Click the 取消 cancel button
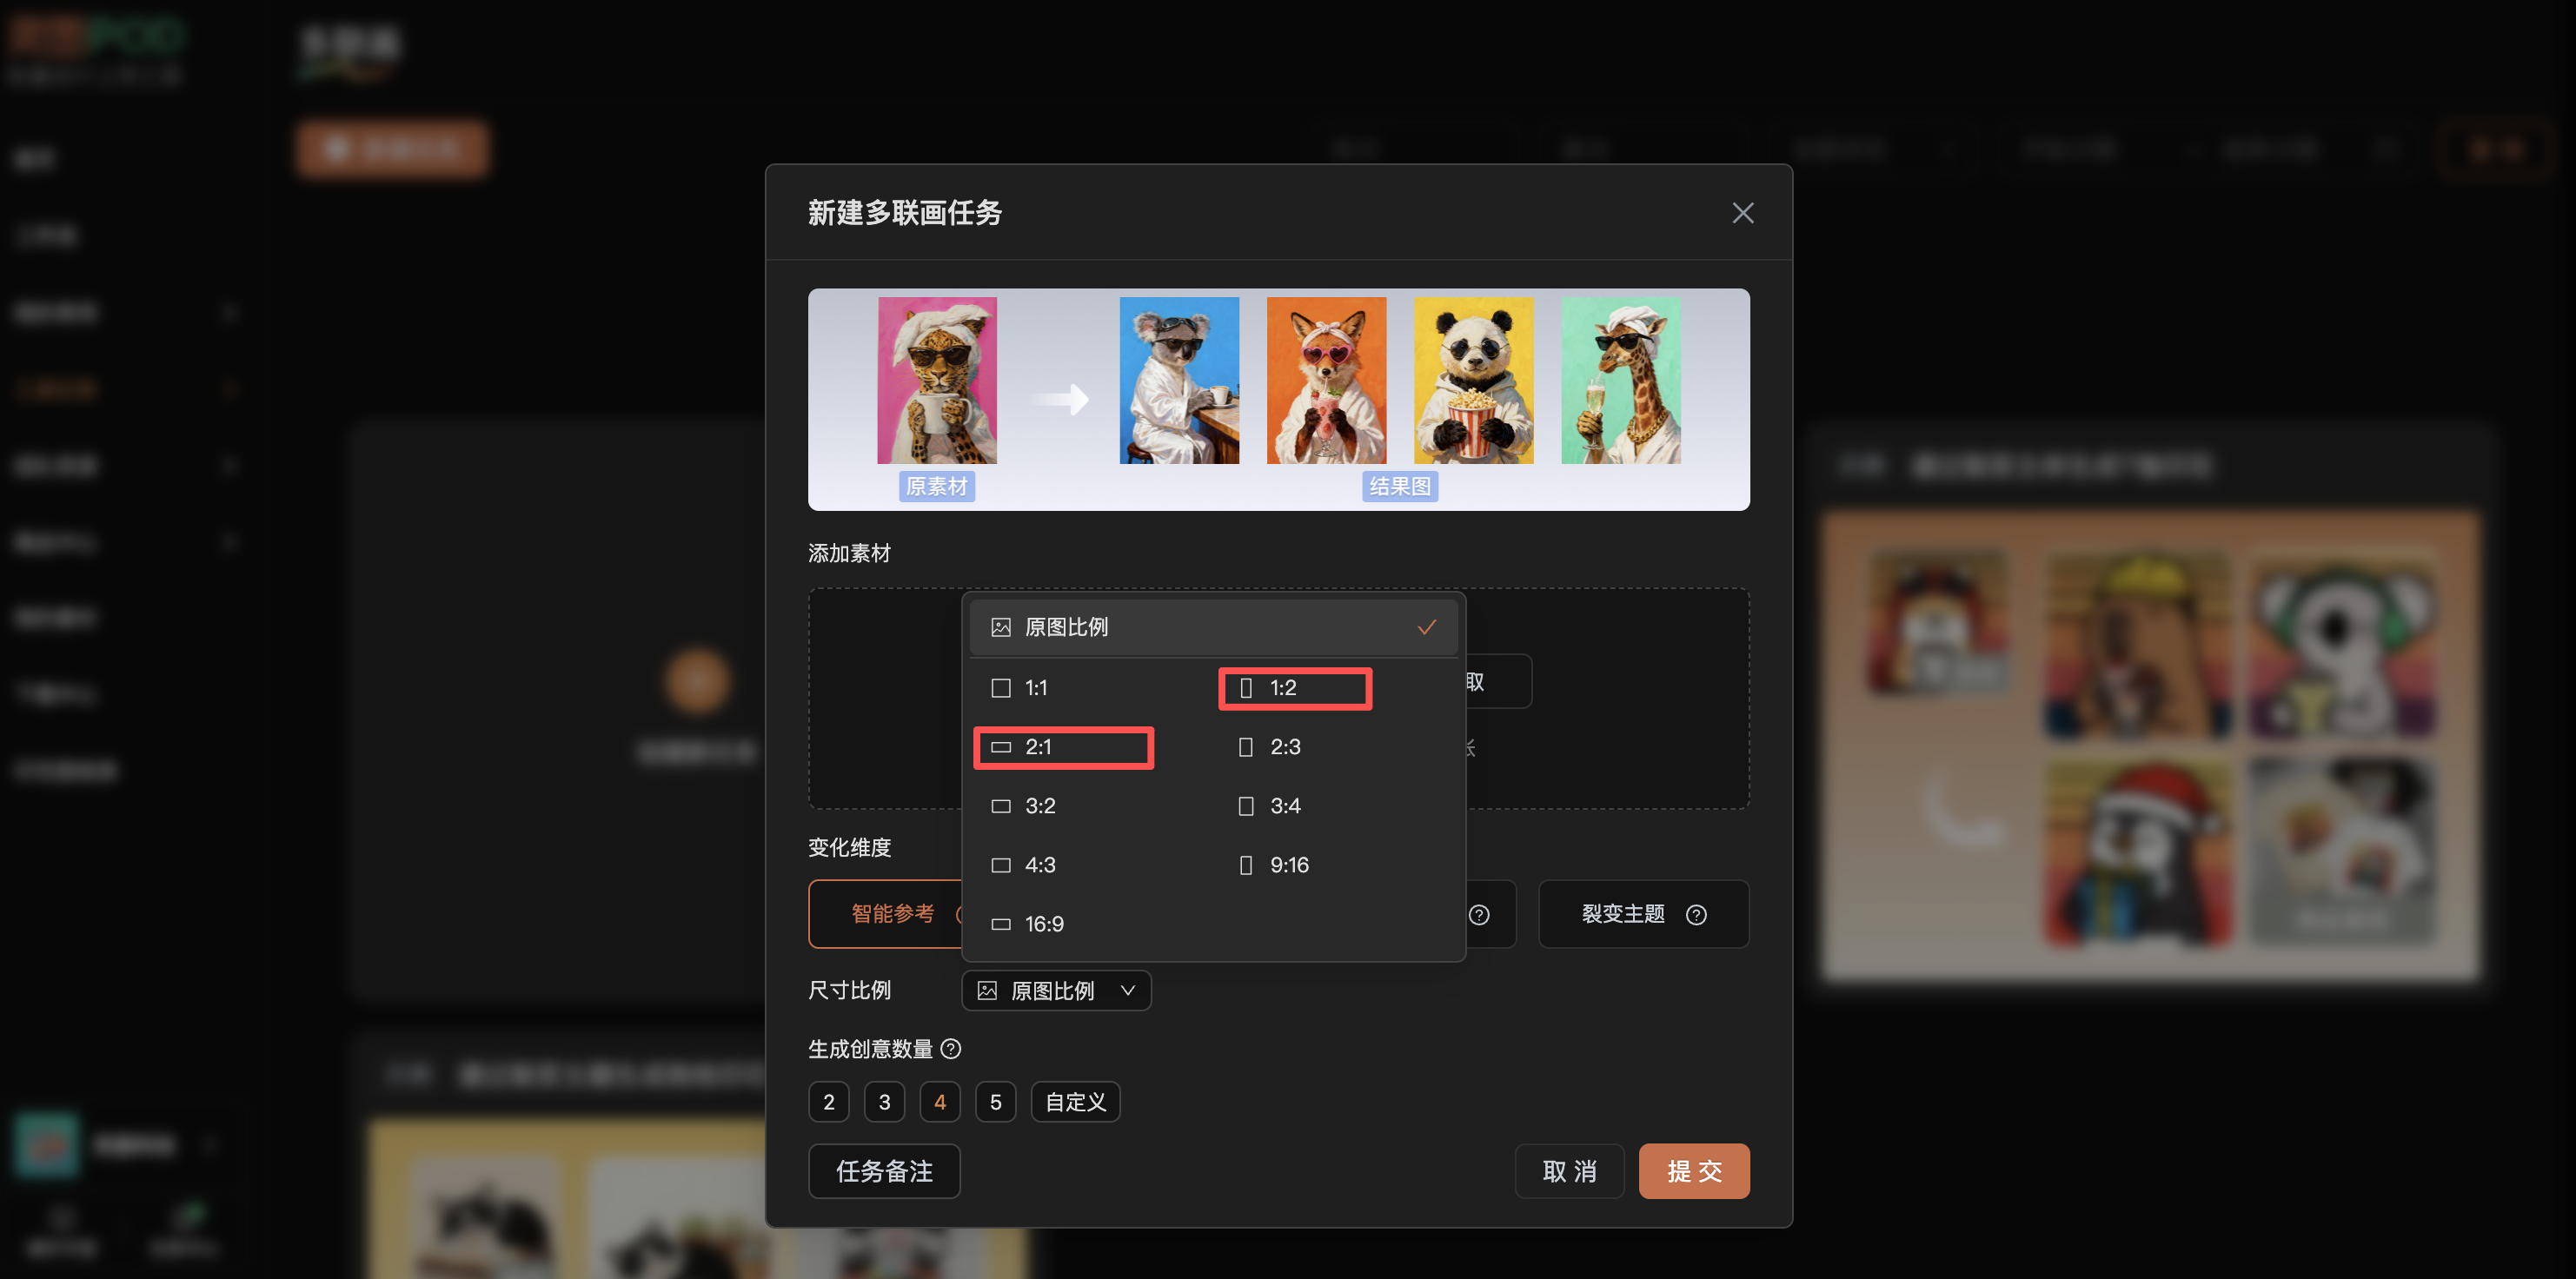This screenshot has height=1279, width=2576. (1568, 1170)
